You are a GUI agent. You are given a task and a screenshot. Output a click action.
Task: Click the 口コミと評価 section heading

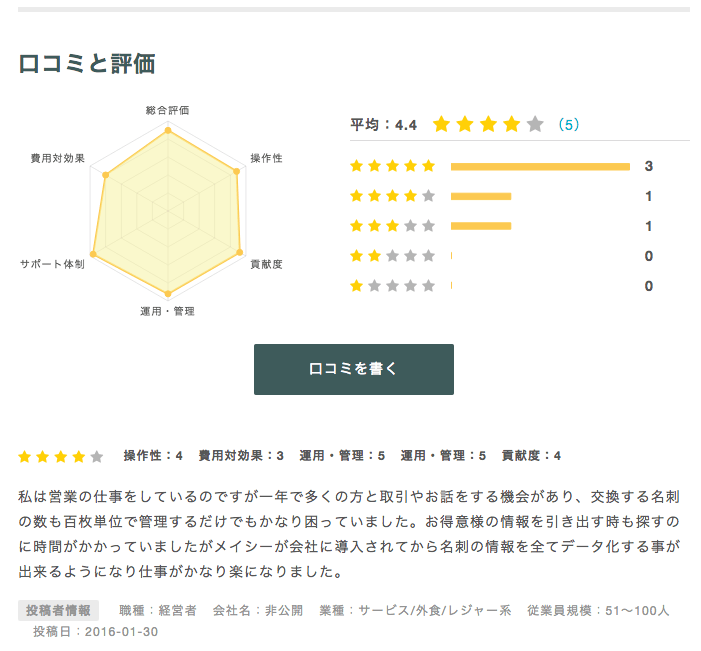tap(87, 63)
